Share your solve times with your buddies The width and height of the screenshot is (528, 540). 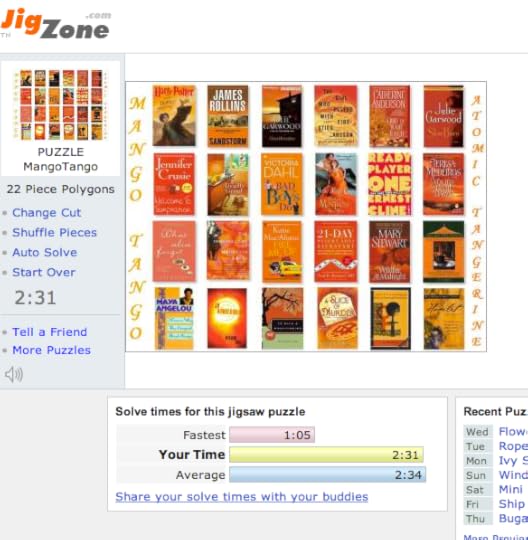point(242,497)
